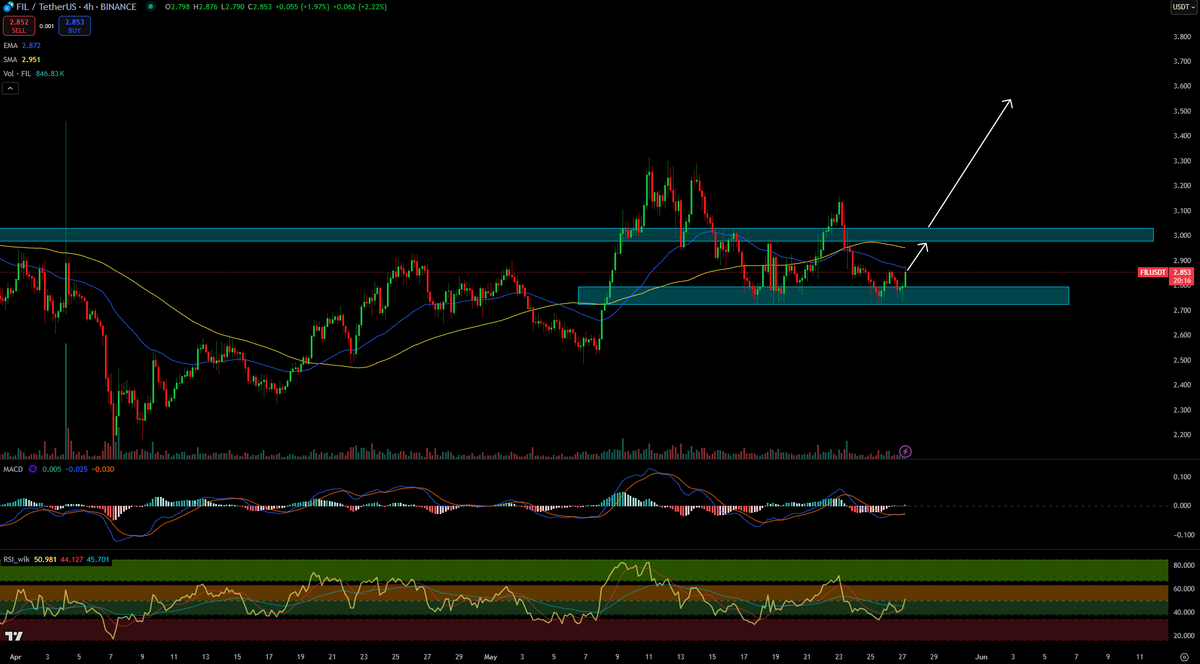Click the MACD value -0.025

pyautogui.click(x=74, y=469)
